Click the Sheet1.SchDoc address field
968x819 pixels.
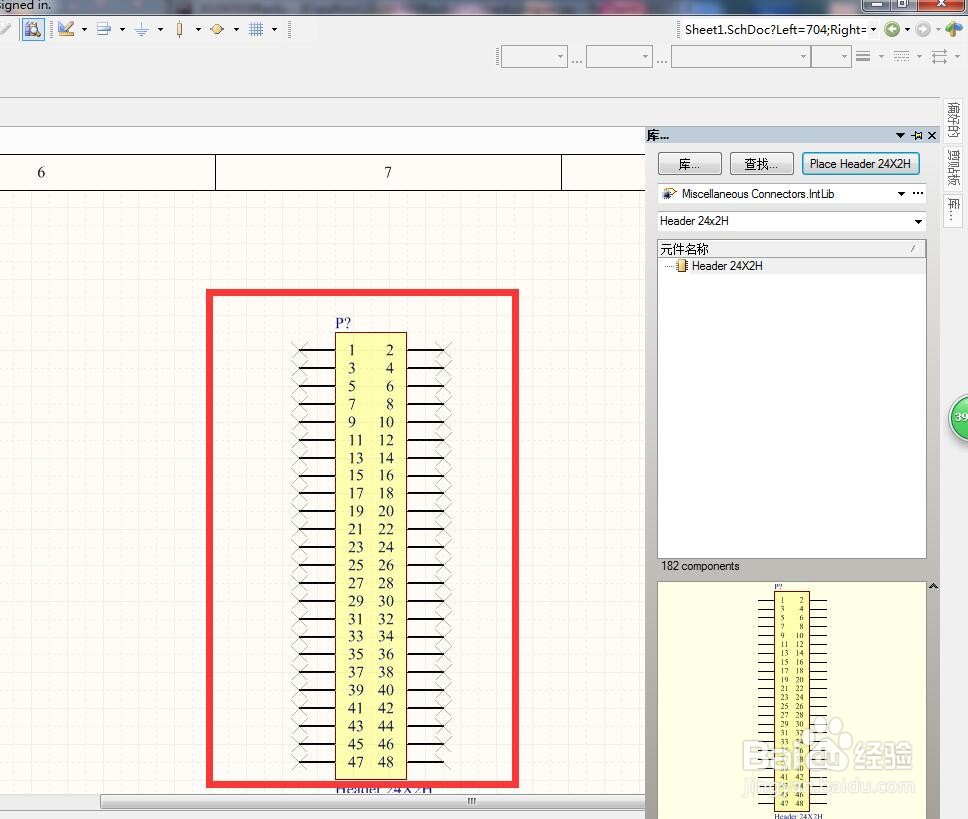click(775, 29)
